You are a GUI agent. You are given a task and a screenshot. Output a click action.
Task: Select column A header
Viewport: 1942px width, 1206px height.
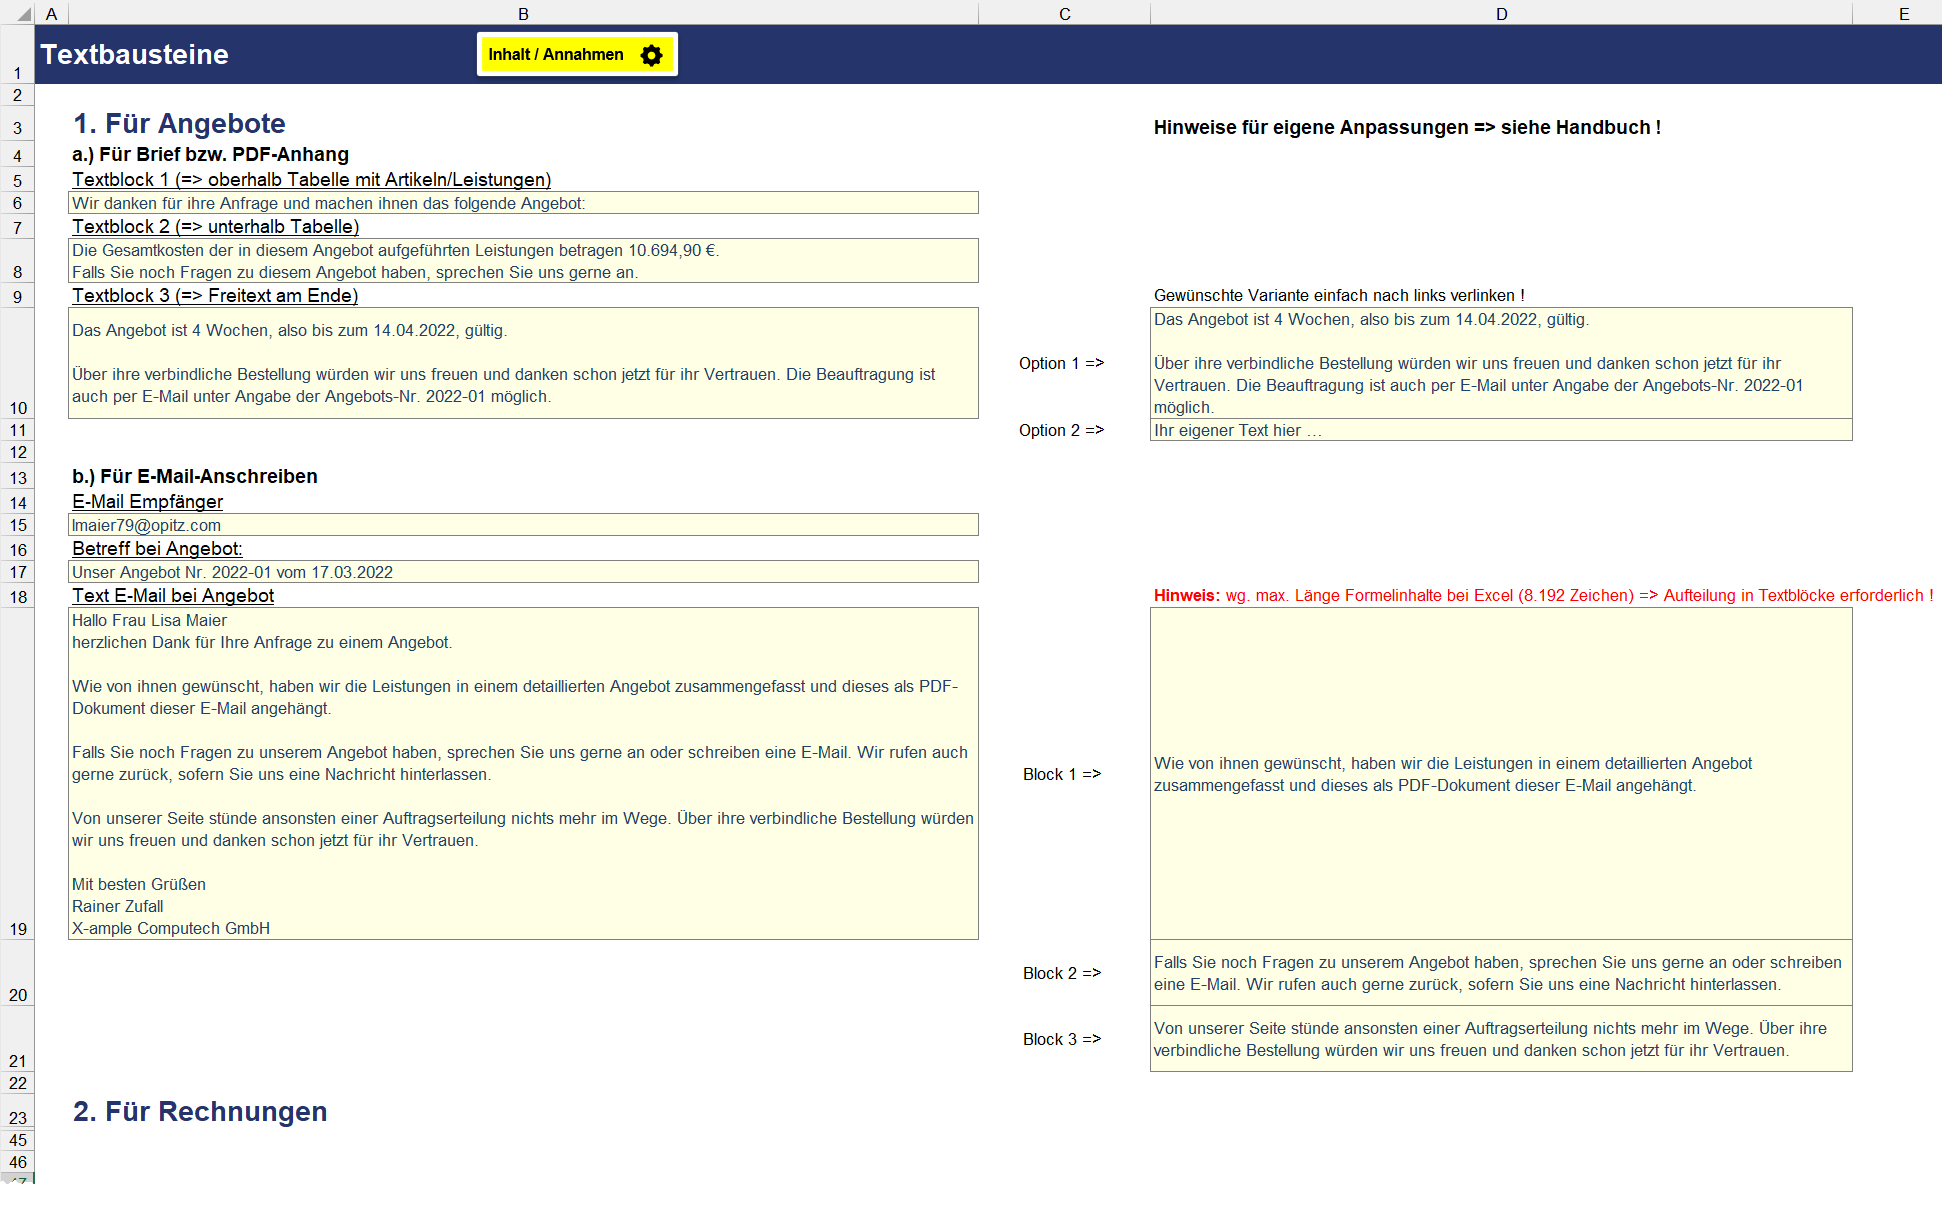(x=51, y=13)
